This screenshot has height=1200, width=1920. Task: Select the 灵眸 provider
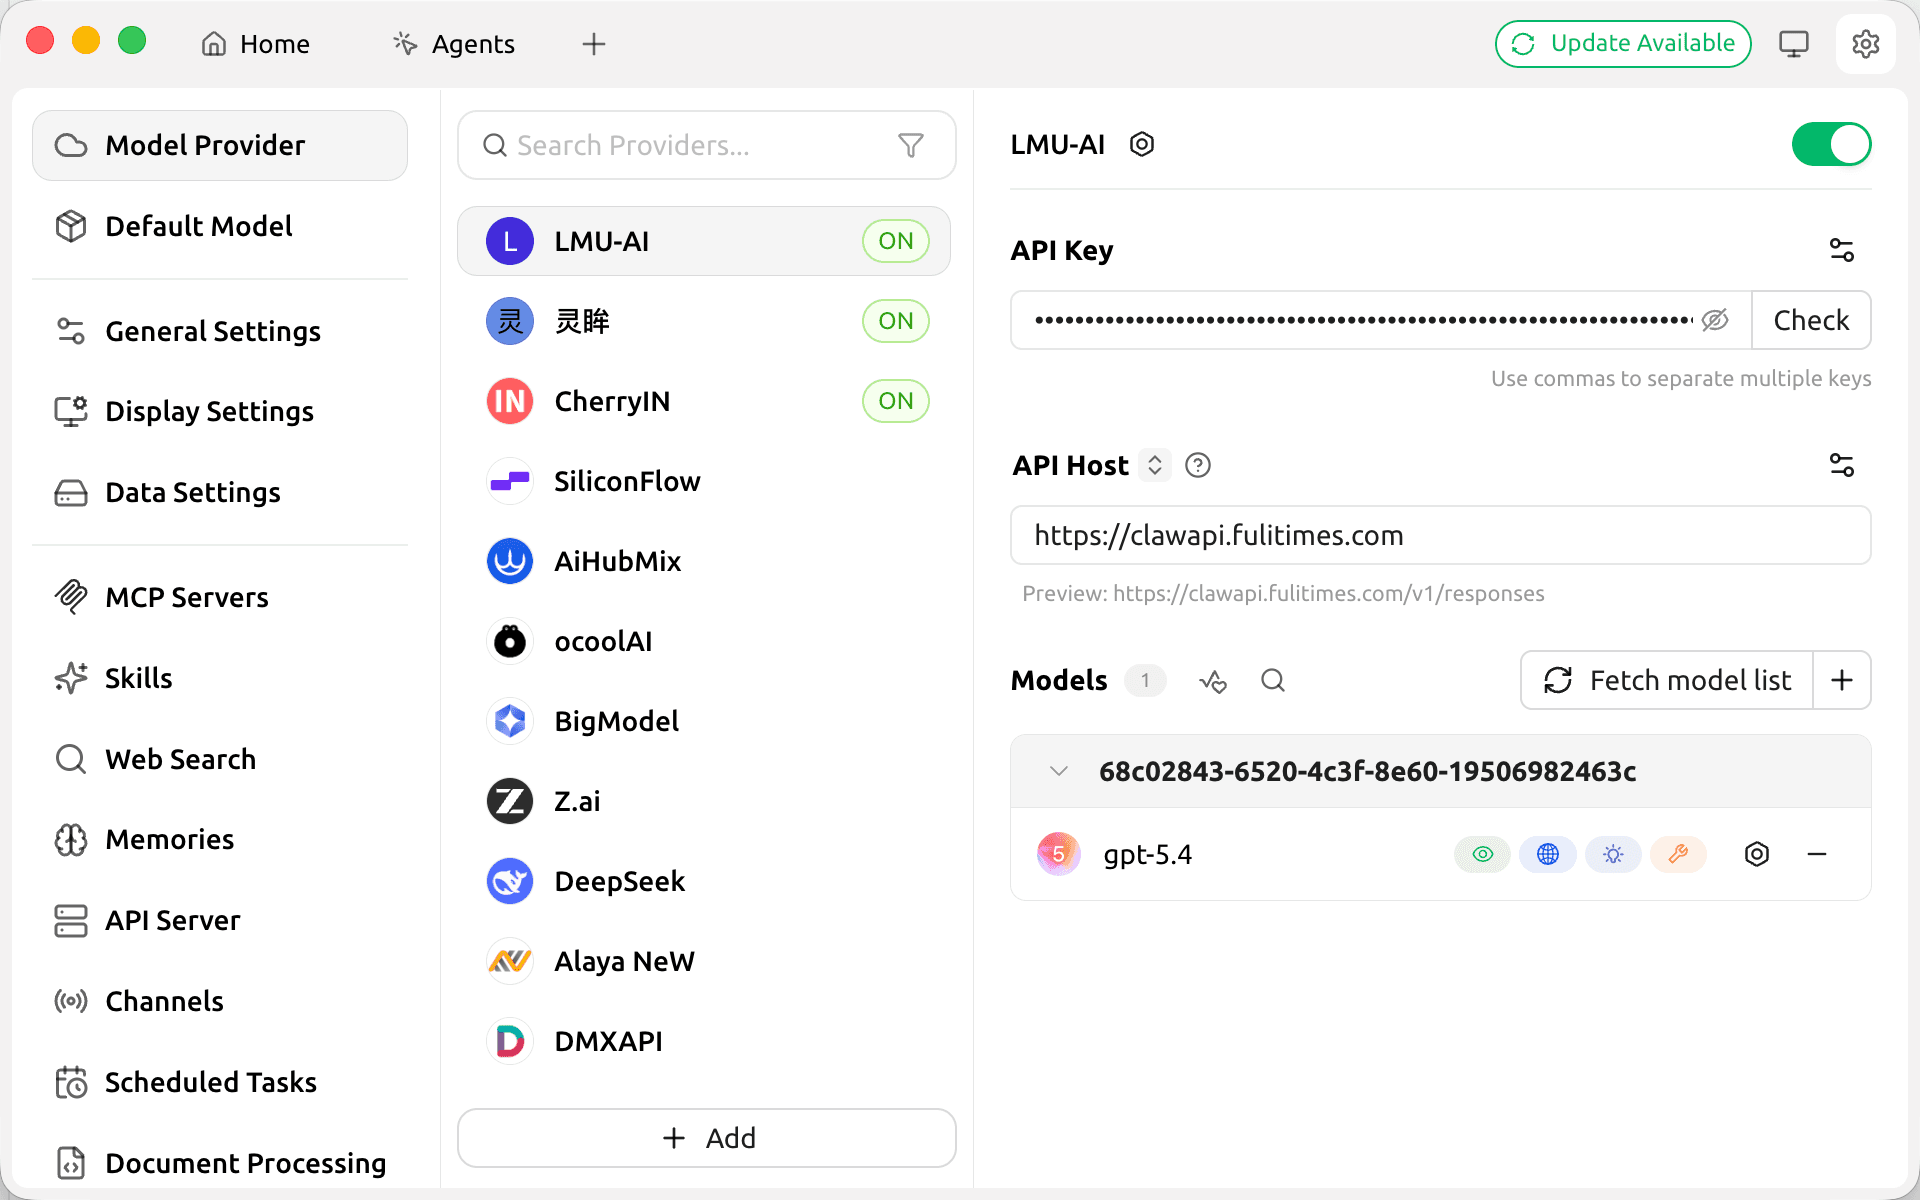[704, 321]
